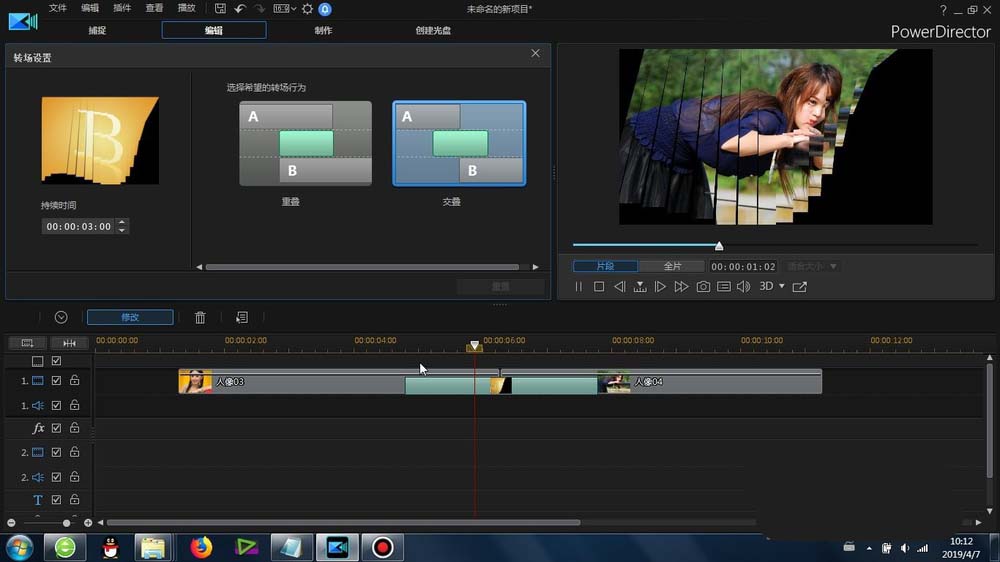Click the fast forward icon
This screenshot has height=562, width=1000.
coord(681,287)
